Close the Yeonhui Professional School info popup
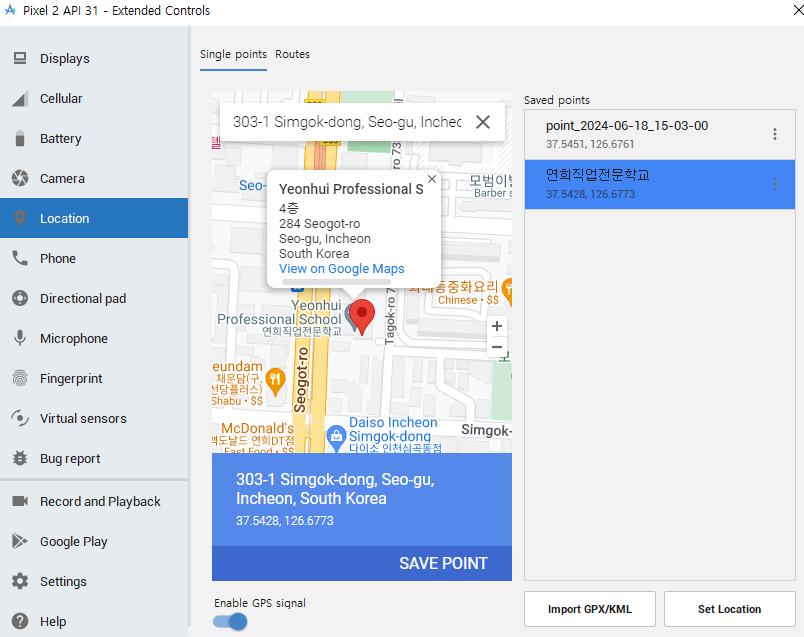 click(432, 179)
